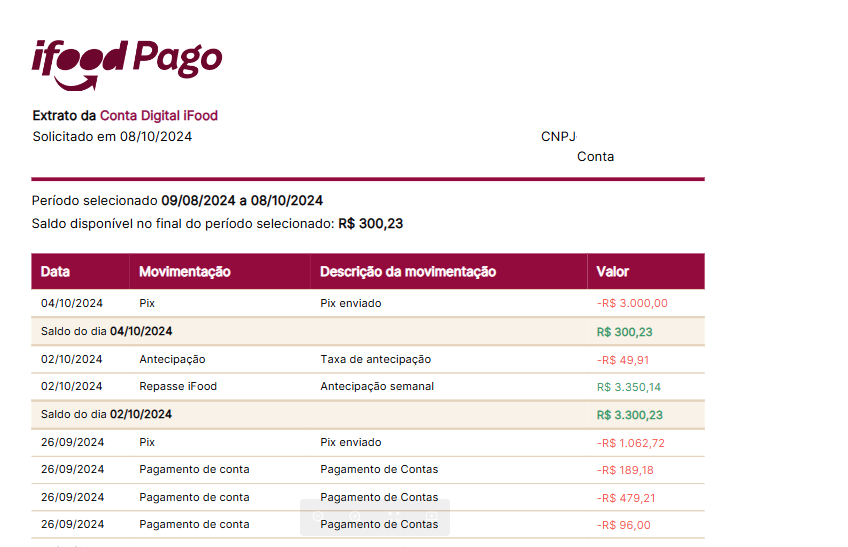This screenshot has width=848, height=547.
Task: Click 'Antecipação' movement cell
Action: [x=173, y=359]
